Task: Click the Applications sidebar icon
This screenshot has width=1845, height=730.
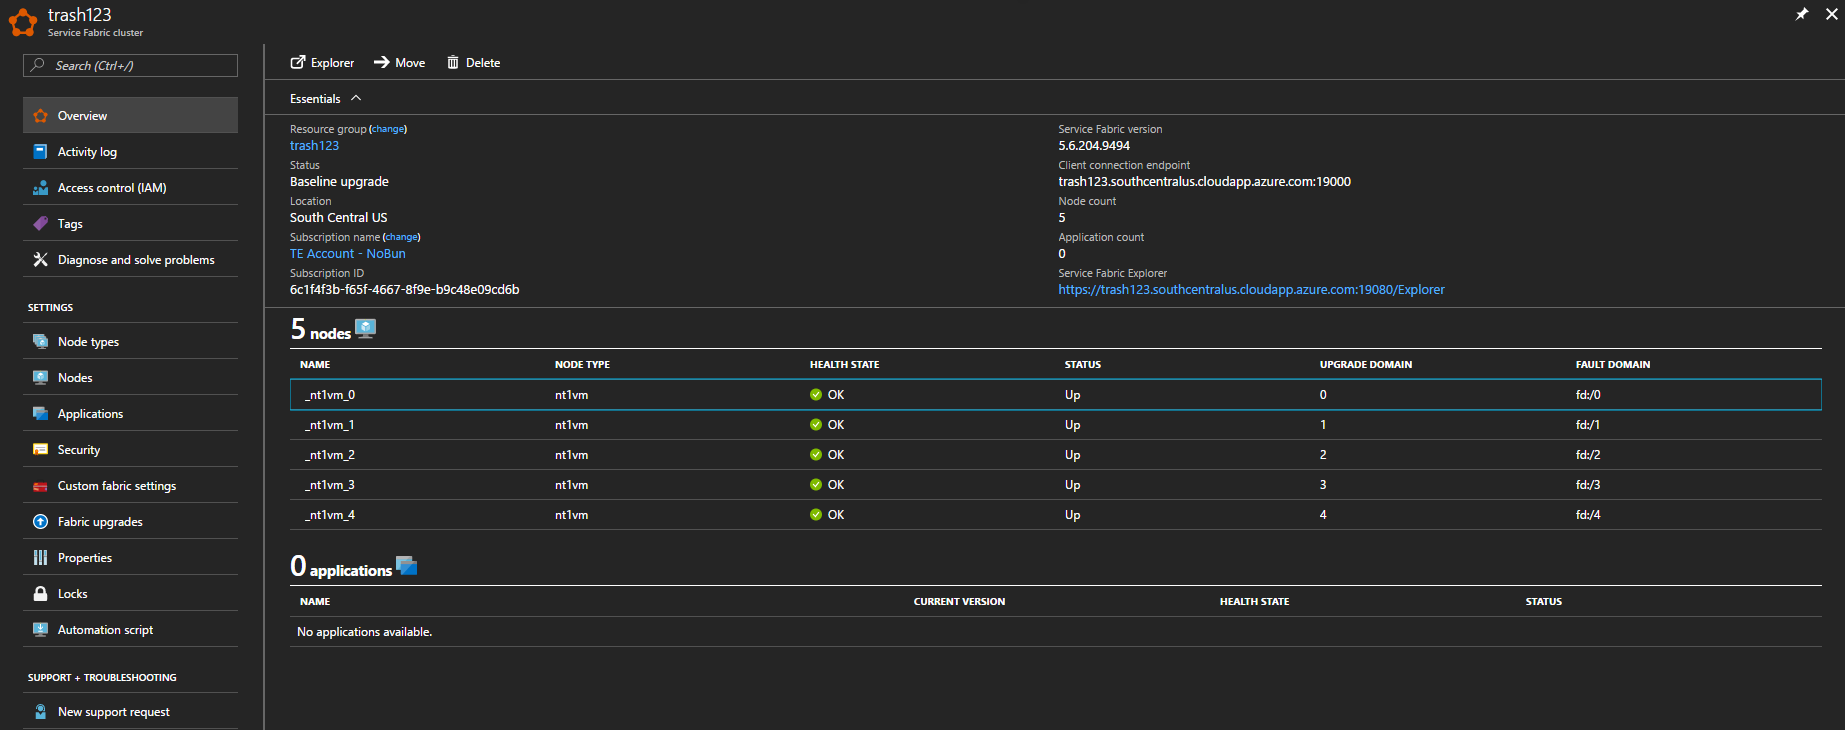Action: (40, 413)
